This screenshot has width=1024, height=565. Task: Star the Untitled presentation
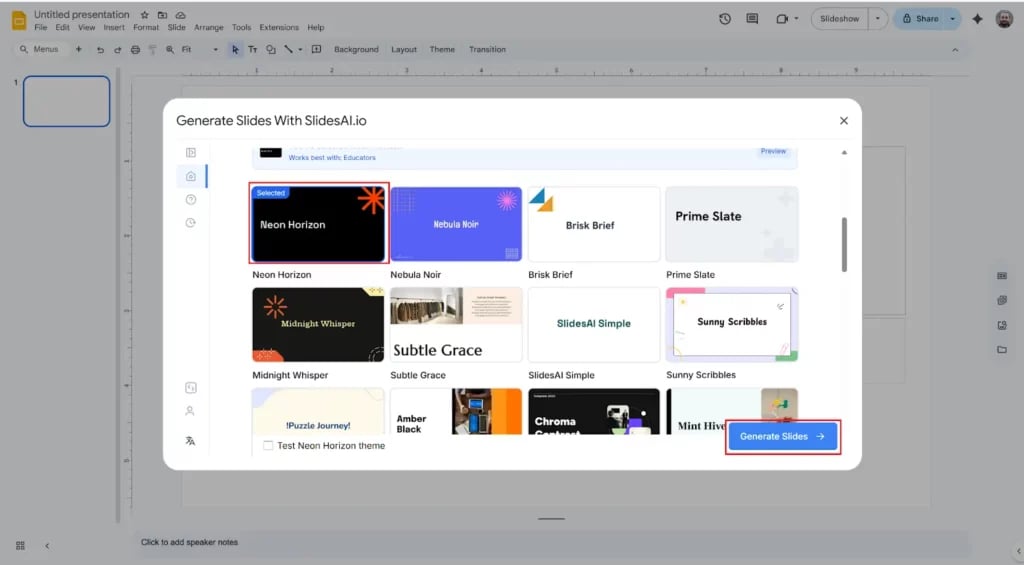(x=145, y=15)
